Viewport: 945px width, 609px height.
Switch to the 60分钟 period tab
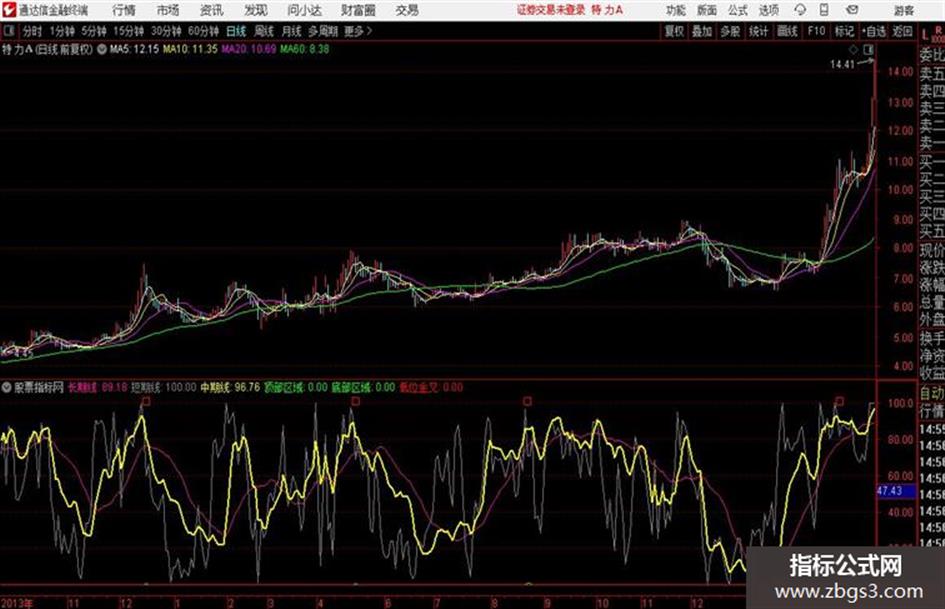point(203,31)
